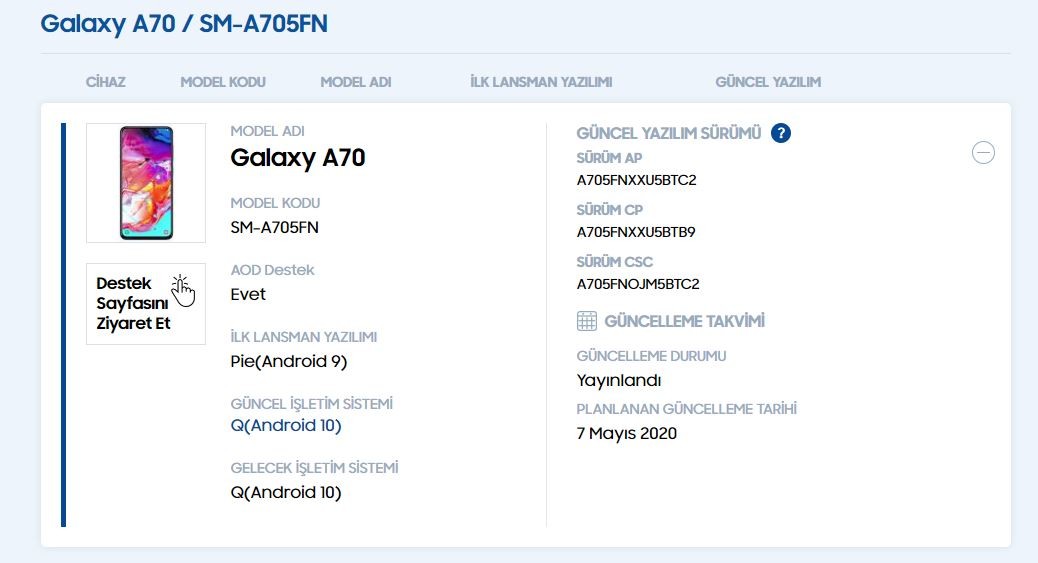This screenshot has width=1038, height=563.
Task: Click the GÜNCEL YAZILIM SÜRÜMÜ heading
Action: 669,133
